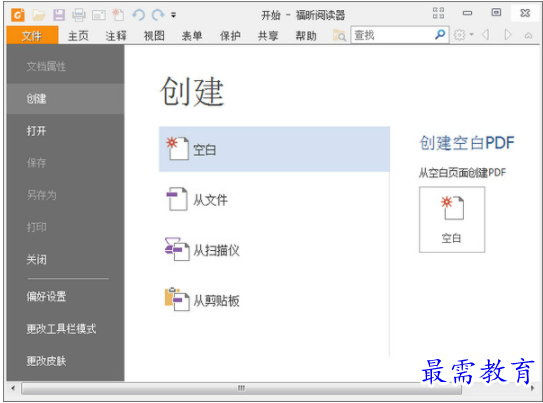This screenshot has height=403, width=543.
Task: Click the Foxit Reader logo icon
Action: point(18,15)
